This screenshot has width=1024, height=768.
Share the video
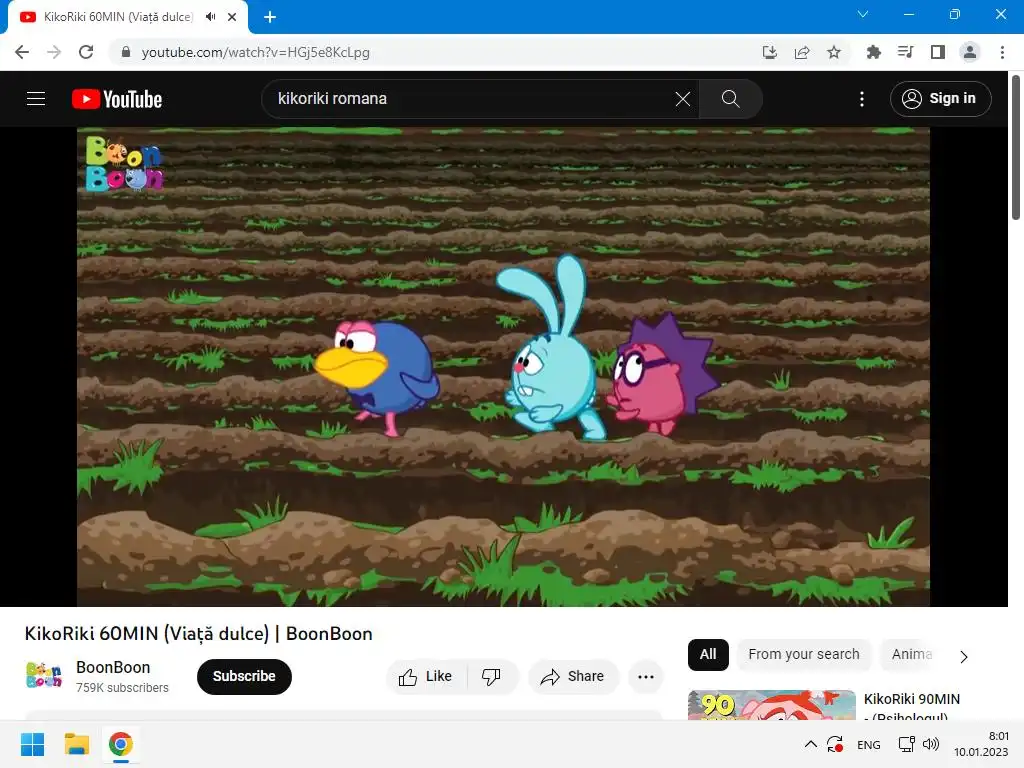click(x=573, y=677)
